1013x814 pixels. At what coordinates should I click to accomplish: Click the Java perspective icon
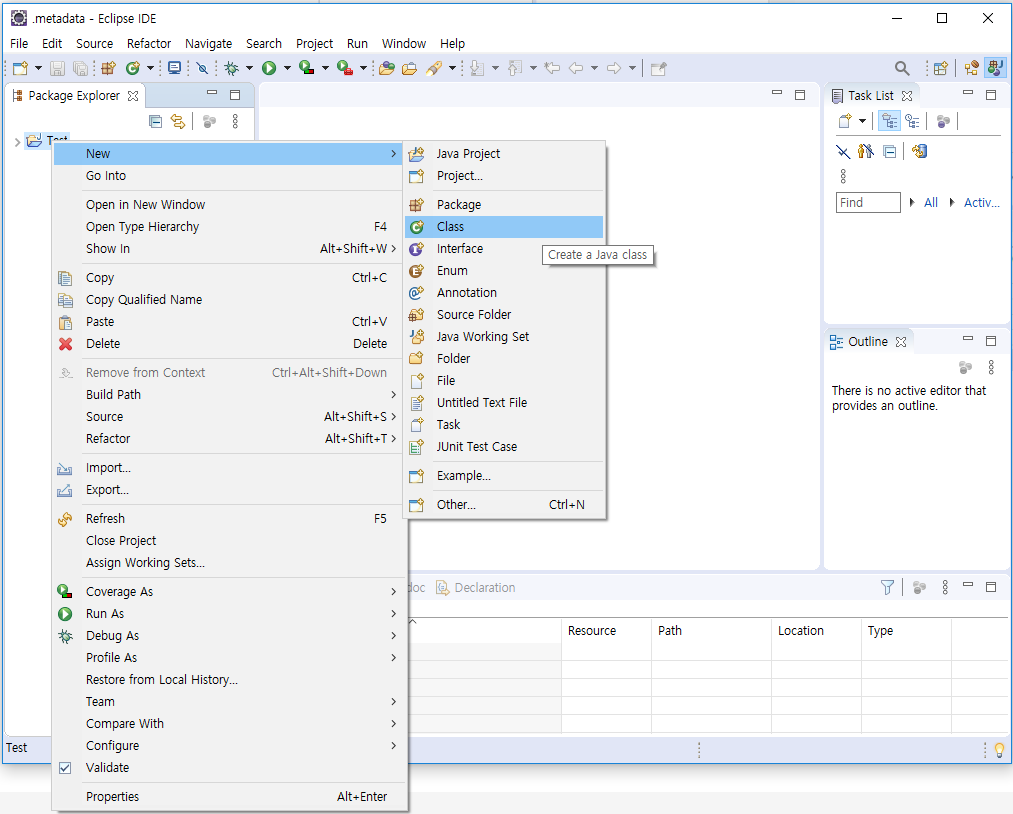[x=995, y=68]
